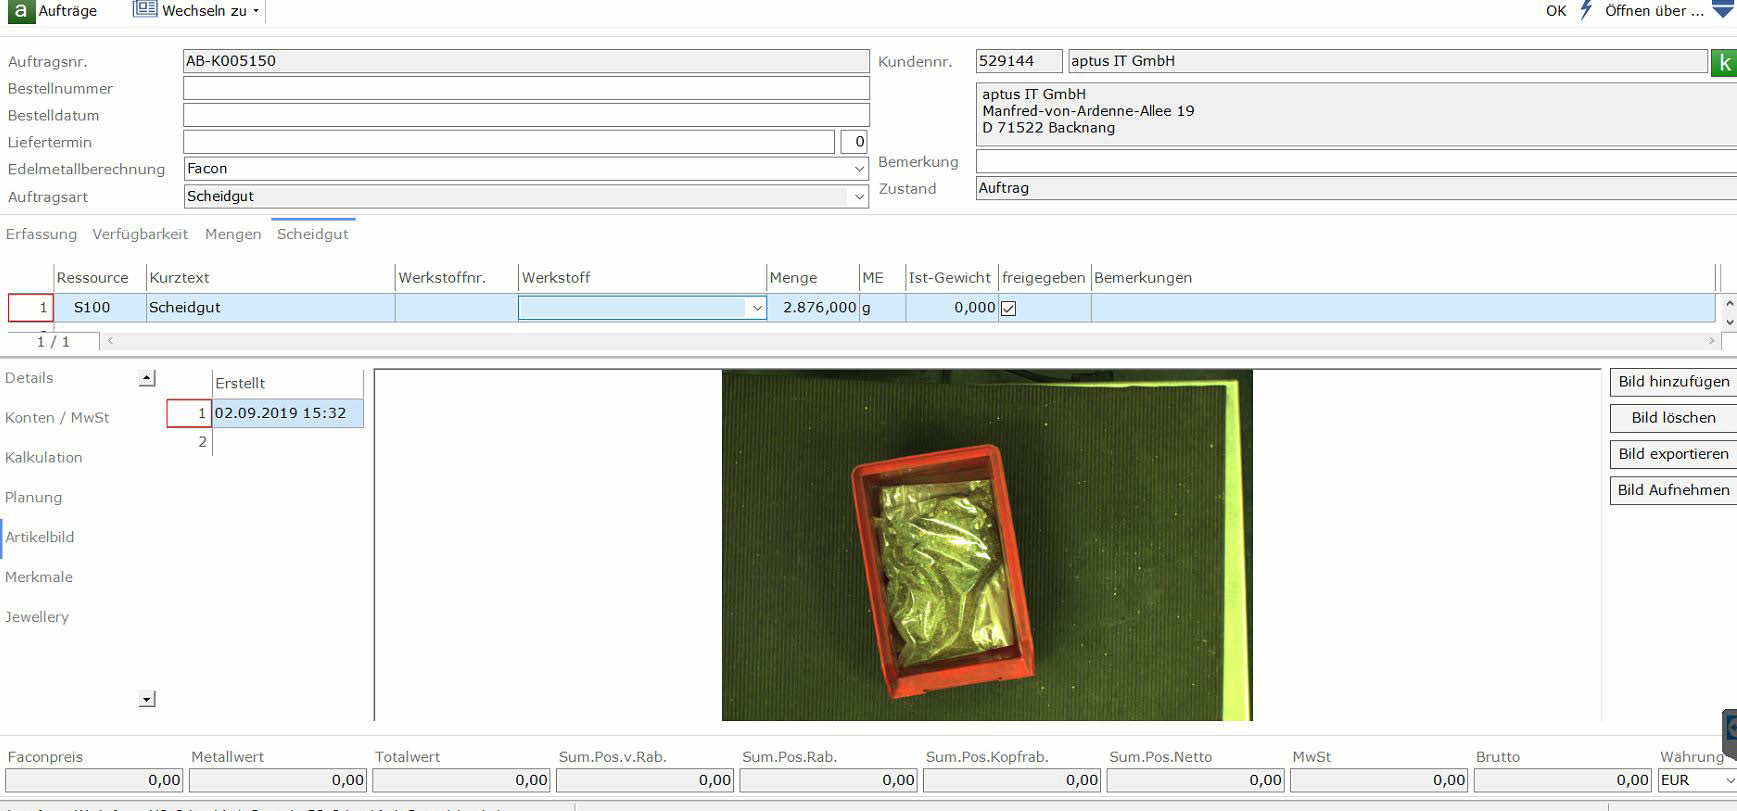
Task: Switch to the Mengen tab
Action: [x=233, y=234]
